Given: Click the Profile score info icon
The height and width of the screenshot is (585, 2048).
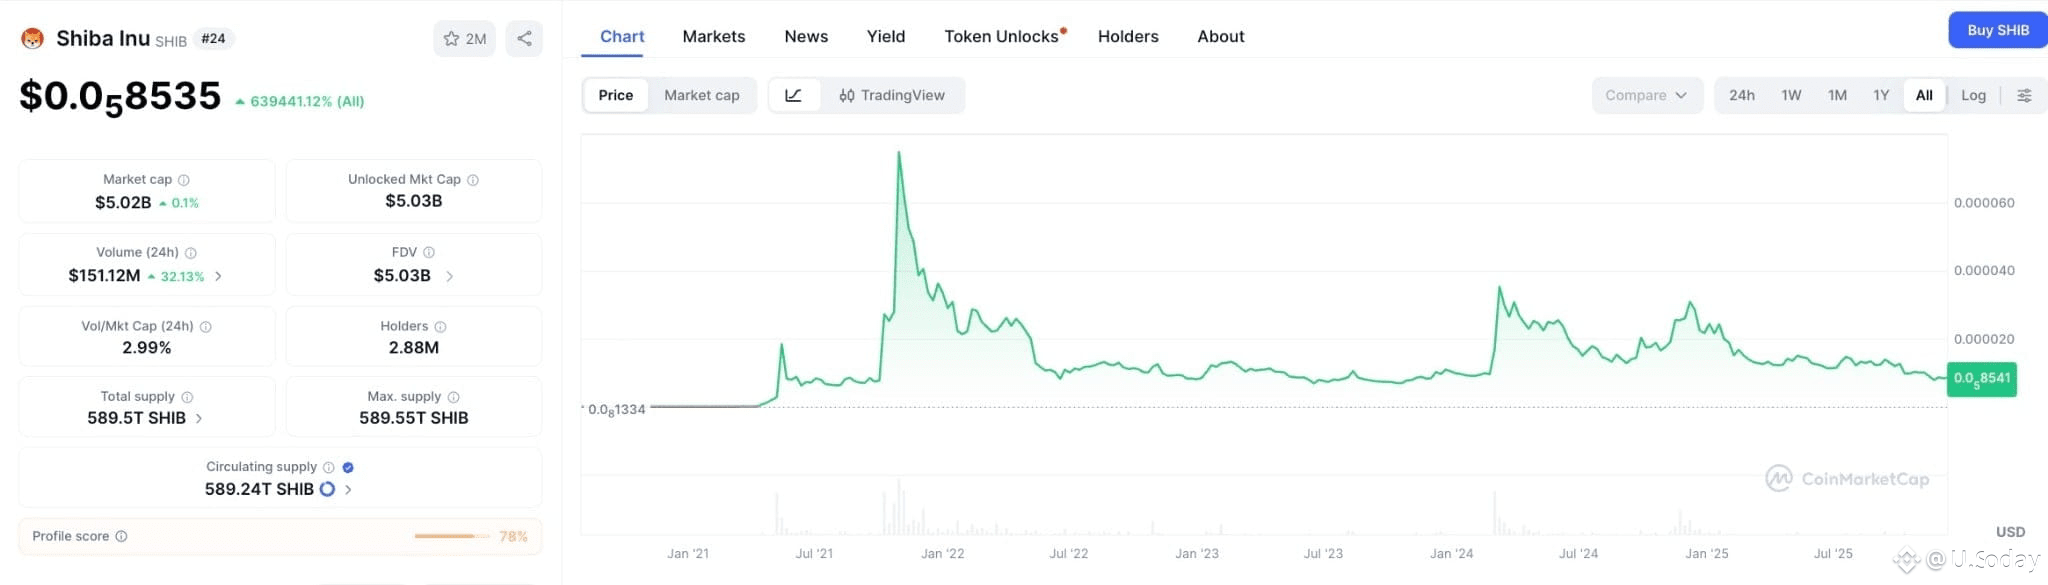Looking at the screenshot, I should tap(122, 536).
